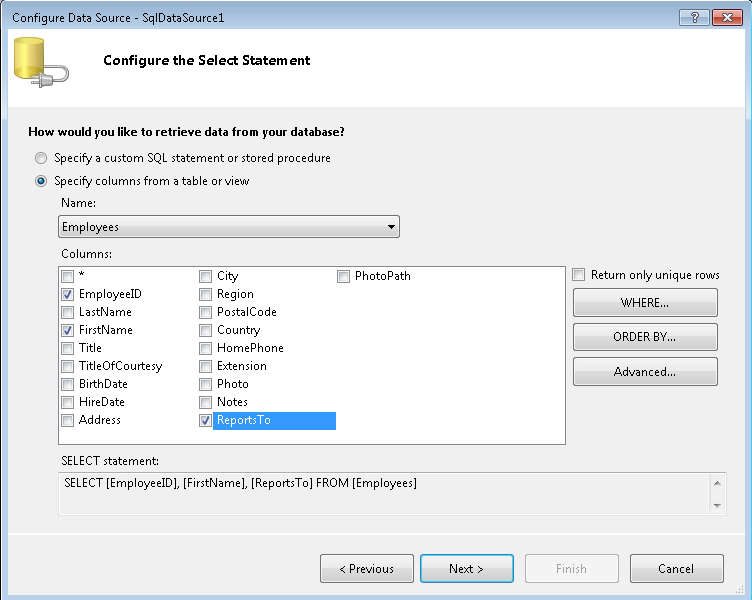
Task: Click the SELECT statement scroll up arrow
Action: point(717,482)
